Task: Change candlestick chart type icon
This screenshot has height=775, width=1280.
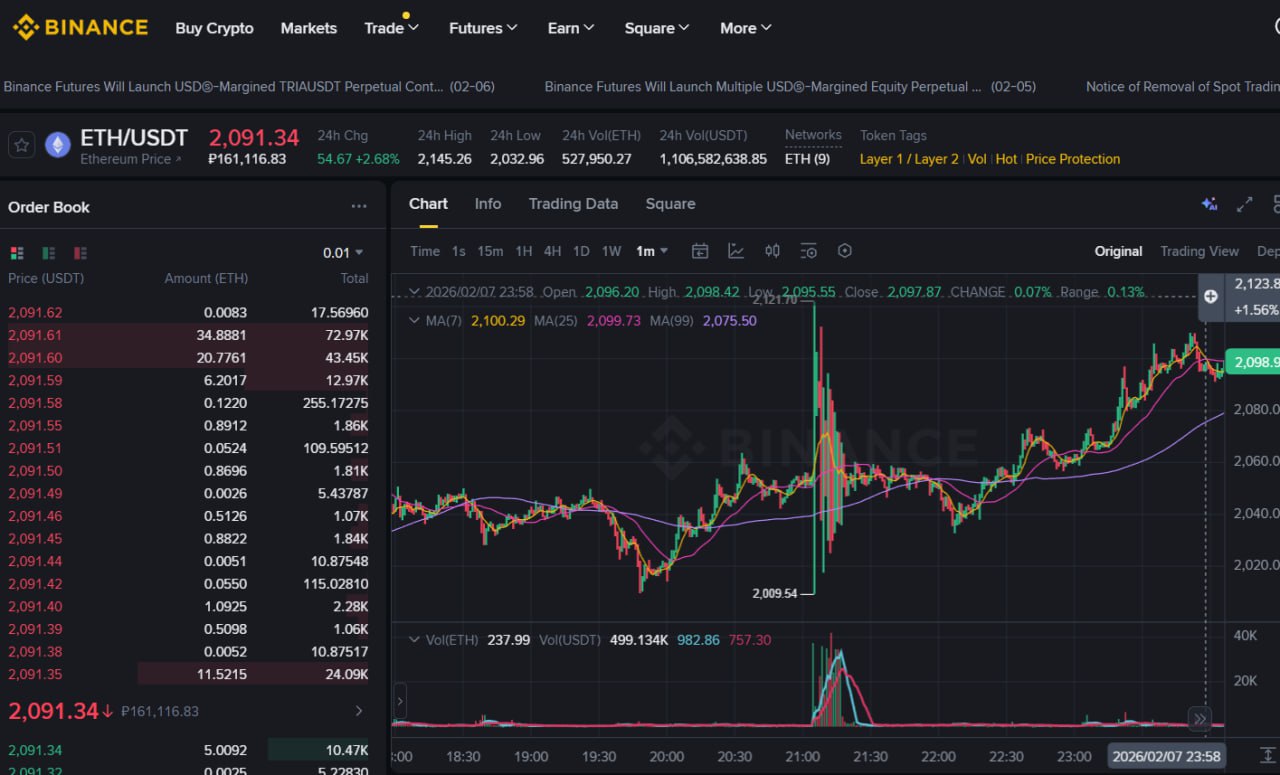Action: (x=772, y=251)
